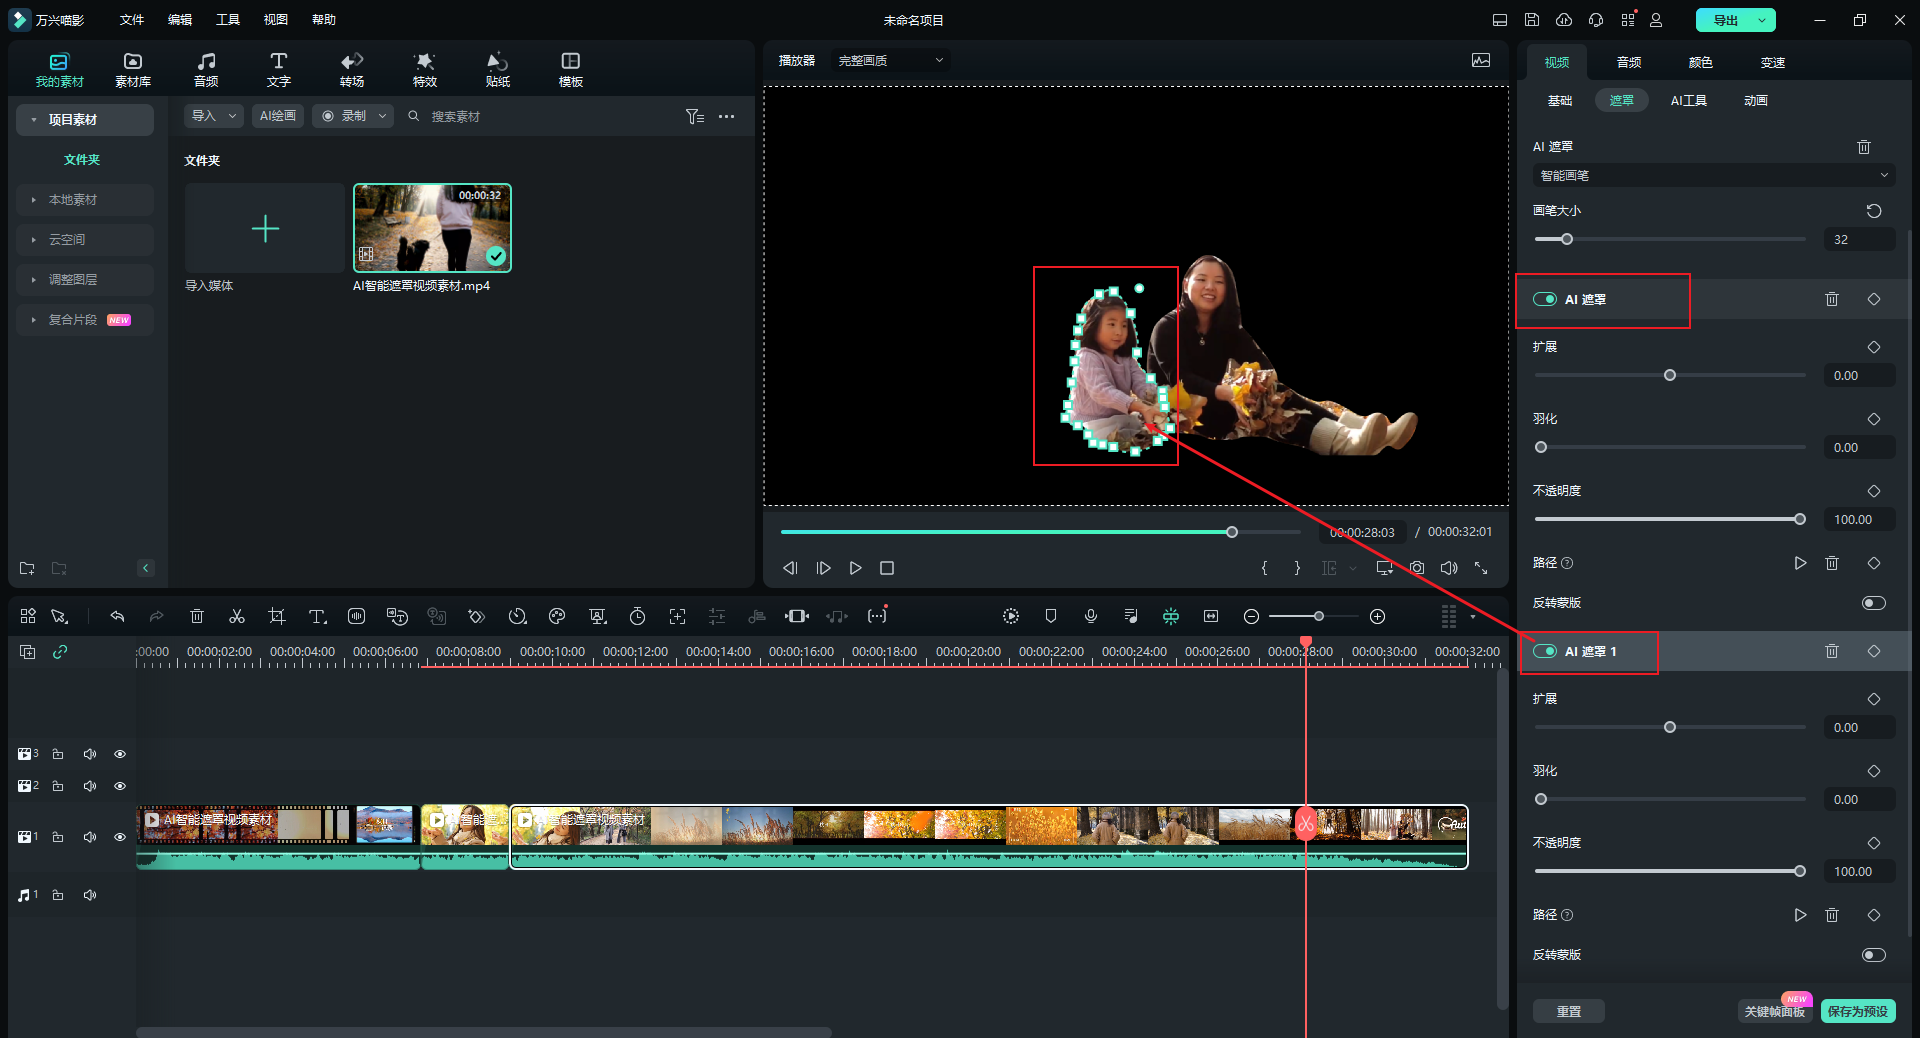The image size is (1920, 1038).
Task: Take a snapshot with the camera icon
Action: [x=1417, y=568]
